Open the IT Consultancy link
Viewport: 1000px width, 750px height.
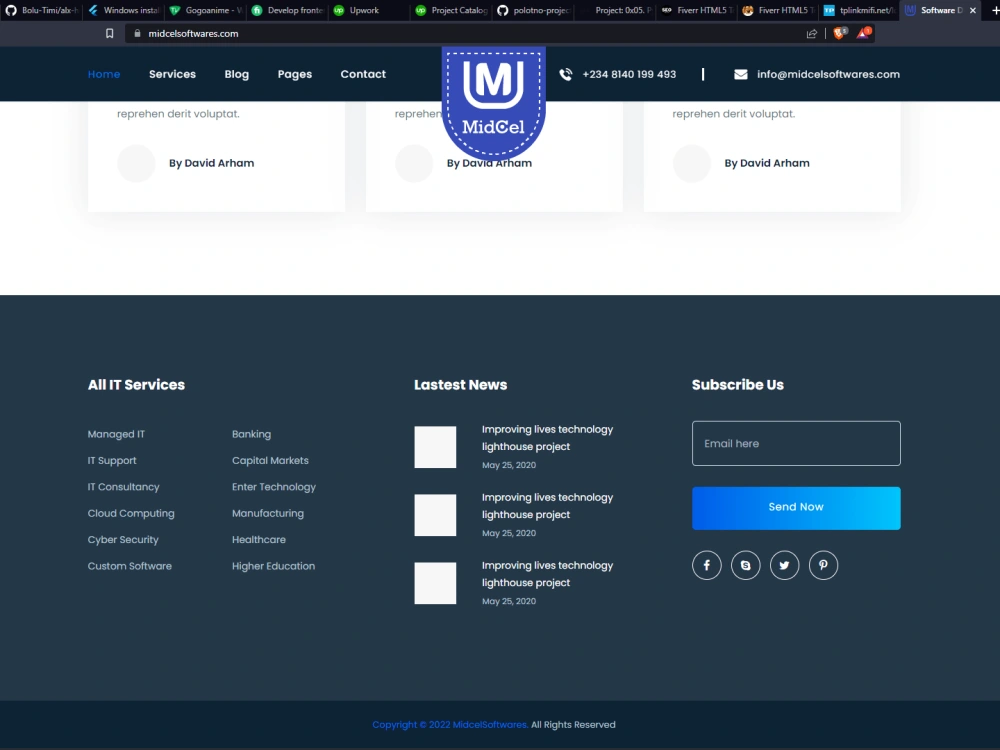click(x=124, y=487)
